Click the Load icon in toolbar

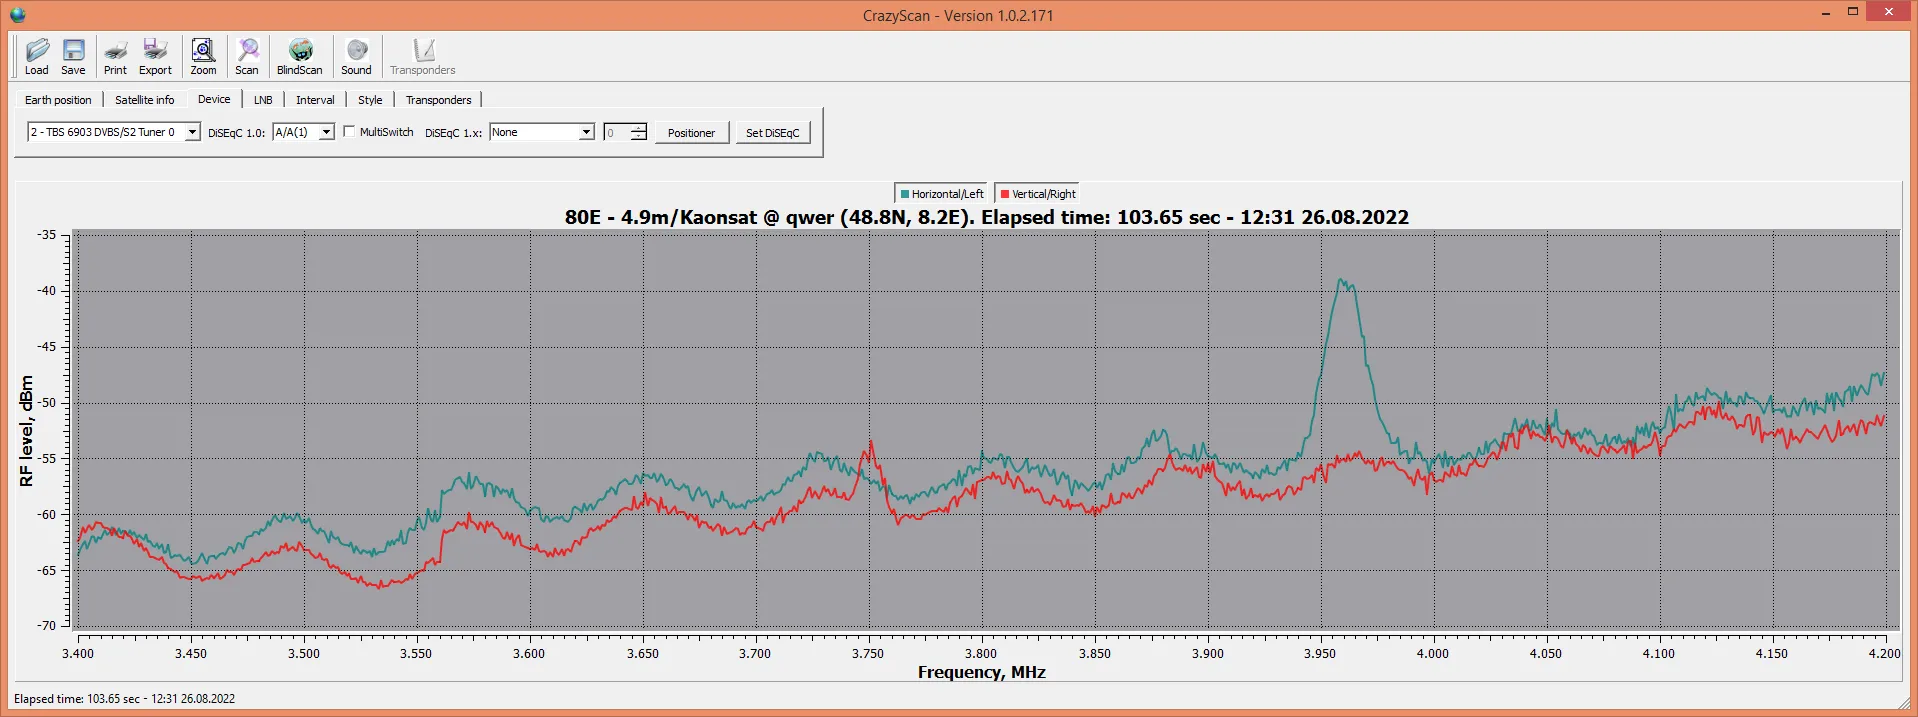point(37,57)
